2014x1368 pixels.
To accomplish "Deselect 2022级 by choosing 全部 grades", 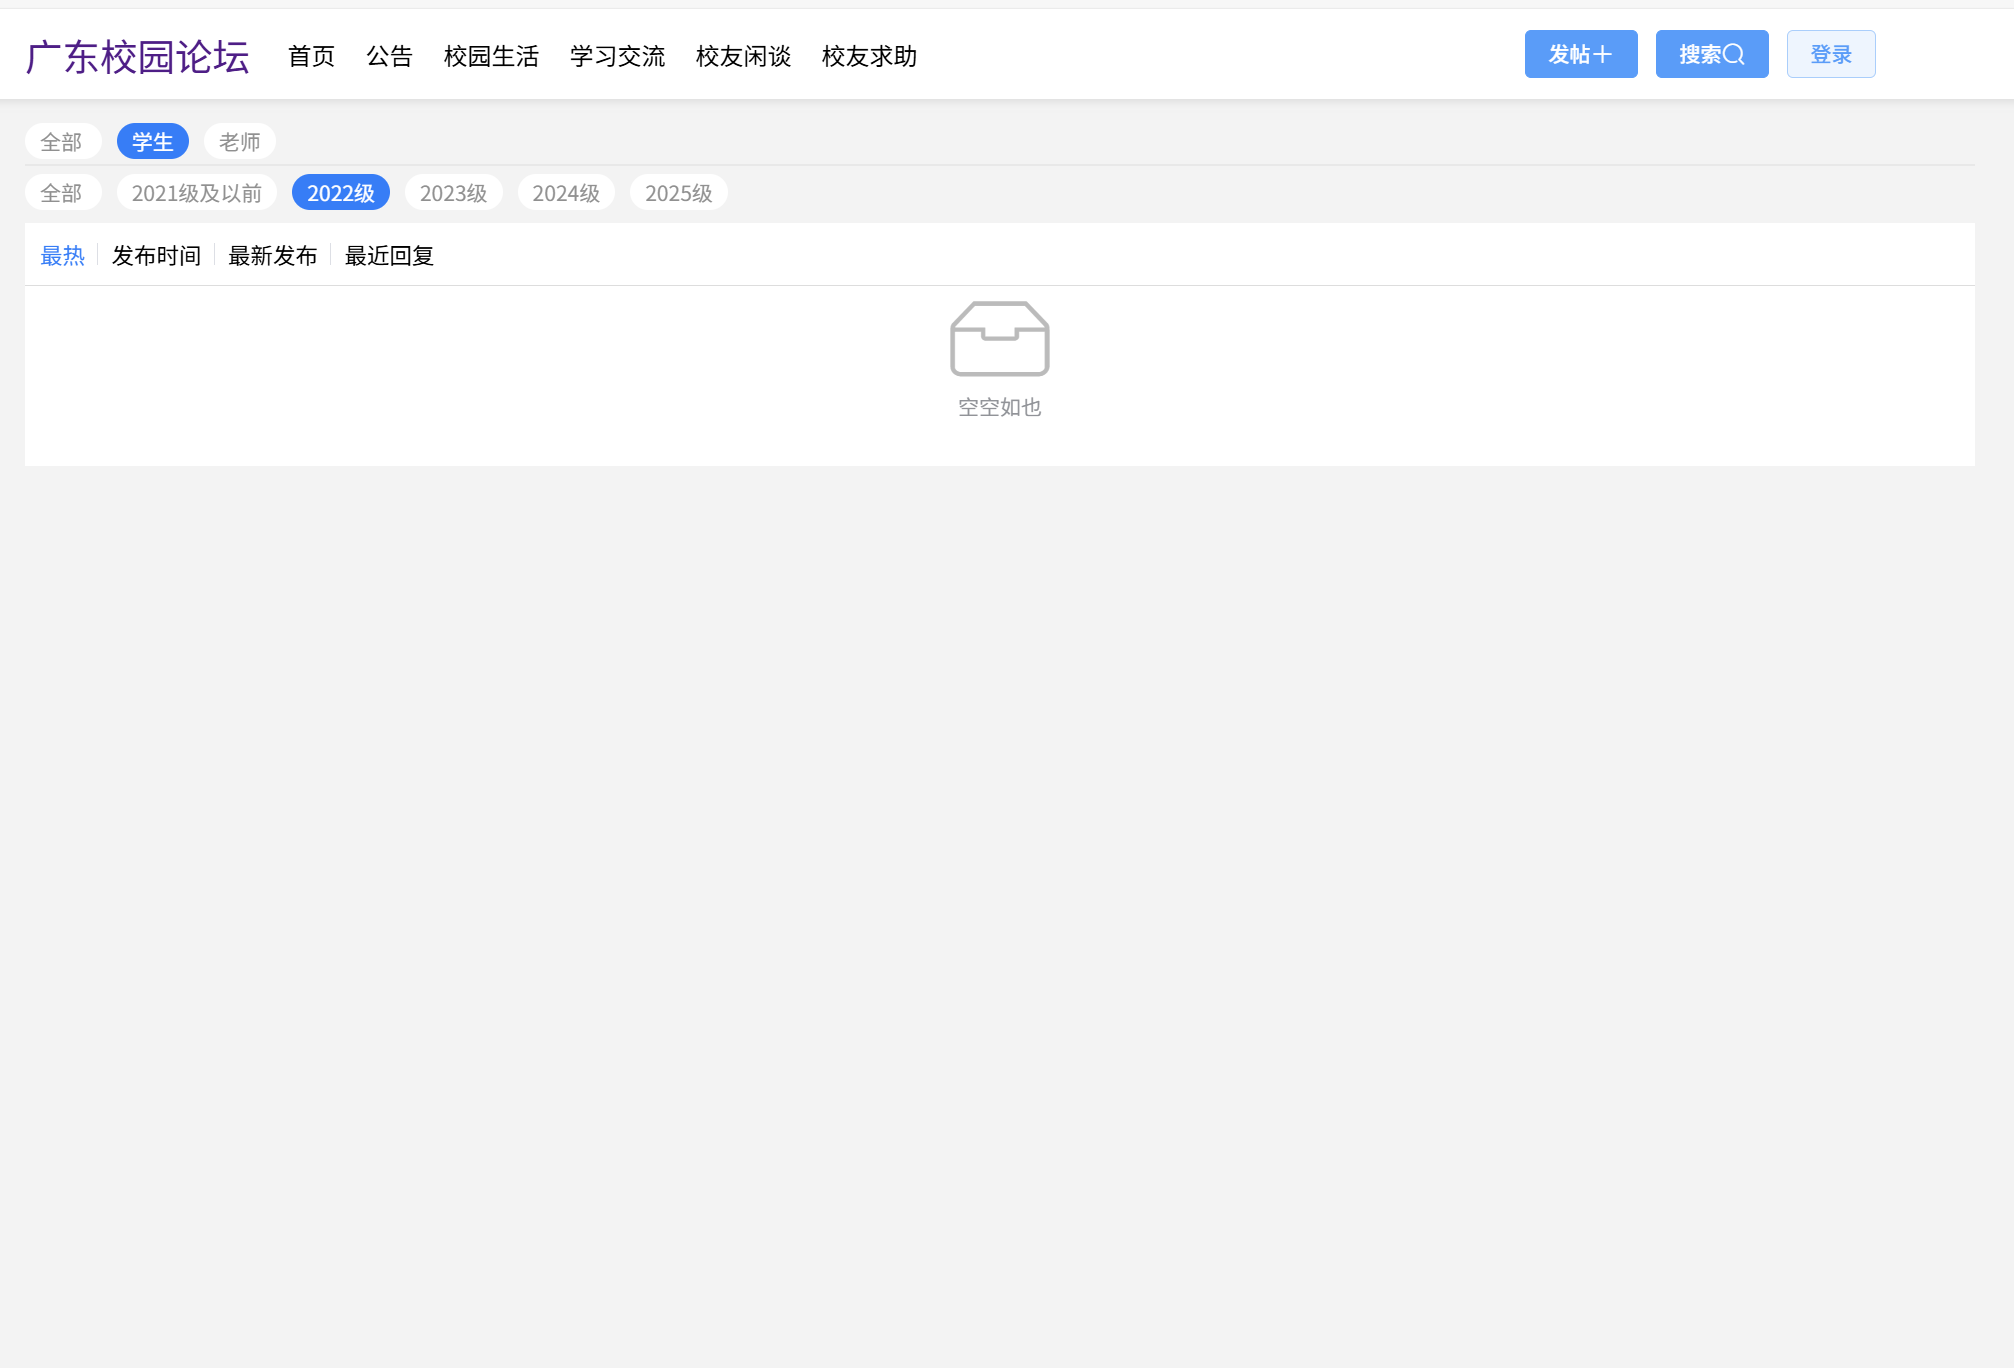I will coord(62,192).
